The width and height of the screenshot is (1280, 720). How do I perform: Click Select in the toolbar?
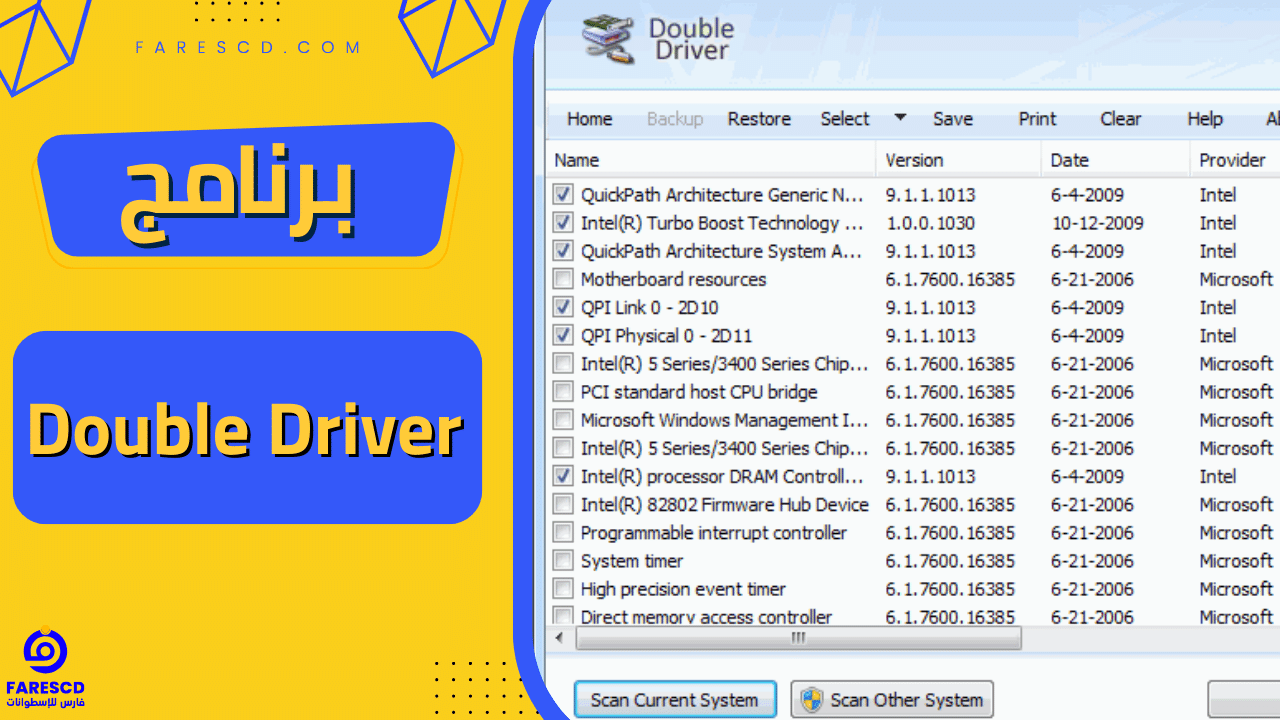845,119
